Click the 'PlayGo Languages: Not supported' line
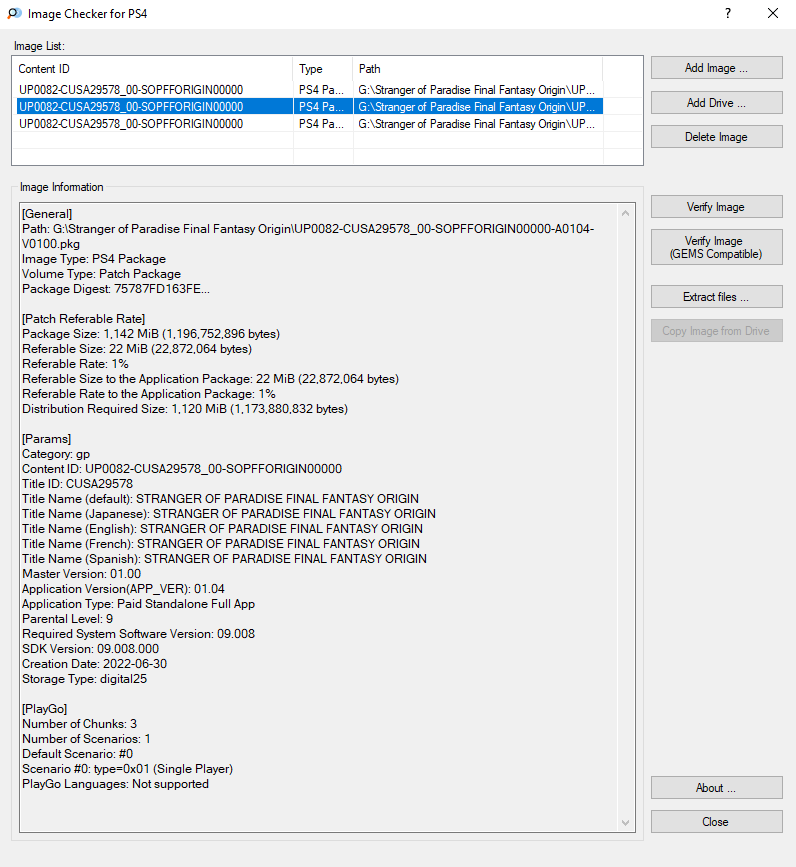 pos(116,784)
